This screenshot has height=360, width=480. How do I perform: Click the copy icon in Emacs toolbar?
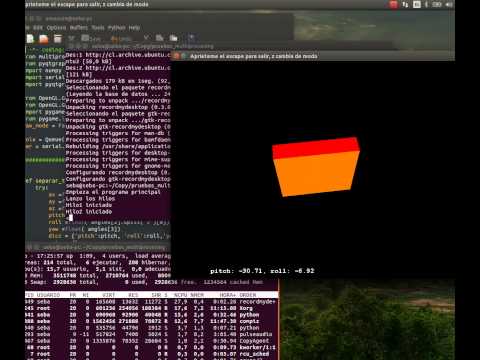(160, 38)
